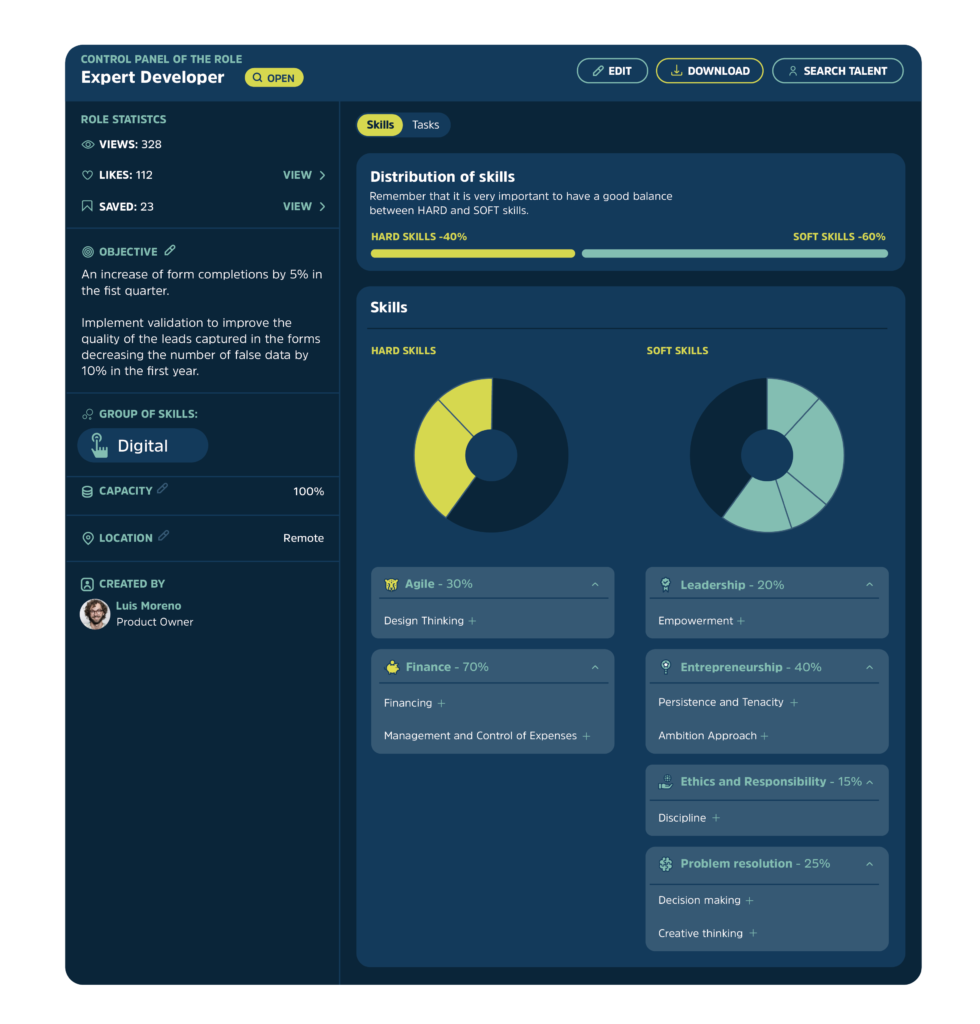Select the Skills tab
980x1024 pixels.
tap(380, 125)
